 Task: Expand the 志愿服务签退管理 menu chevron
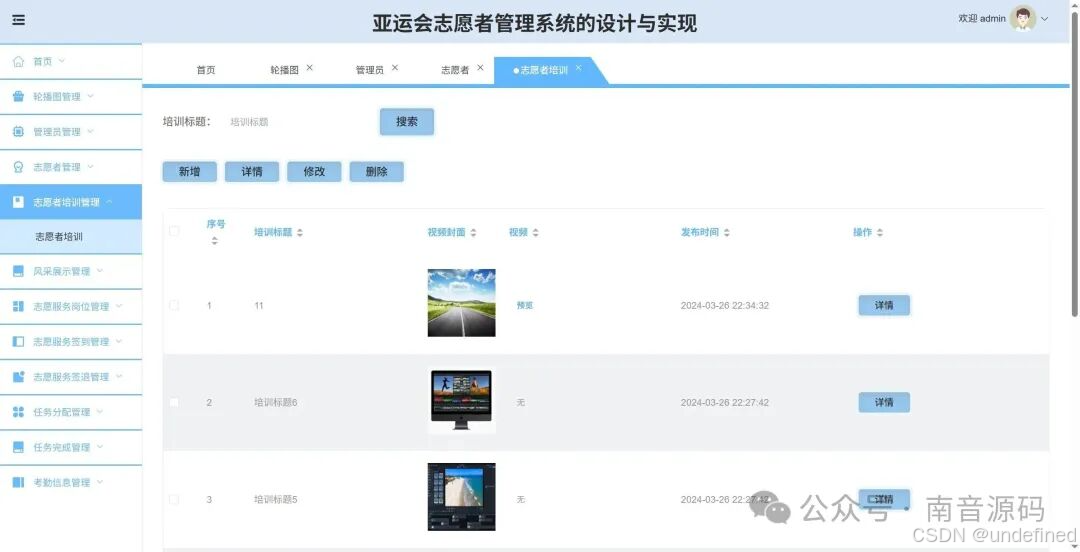tap(119, 376)
